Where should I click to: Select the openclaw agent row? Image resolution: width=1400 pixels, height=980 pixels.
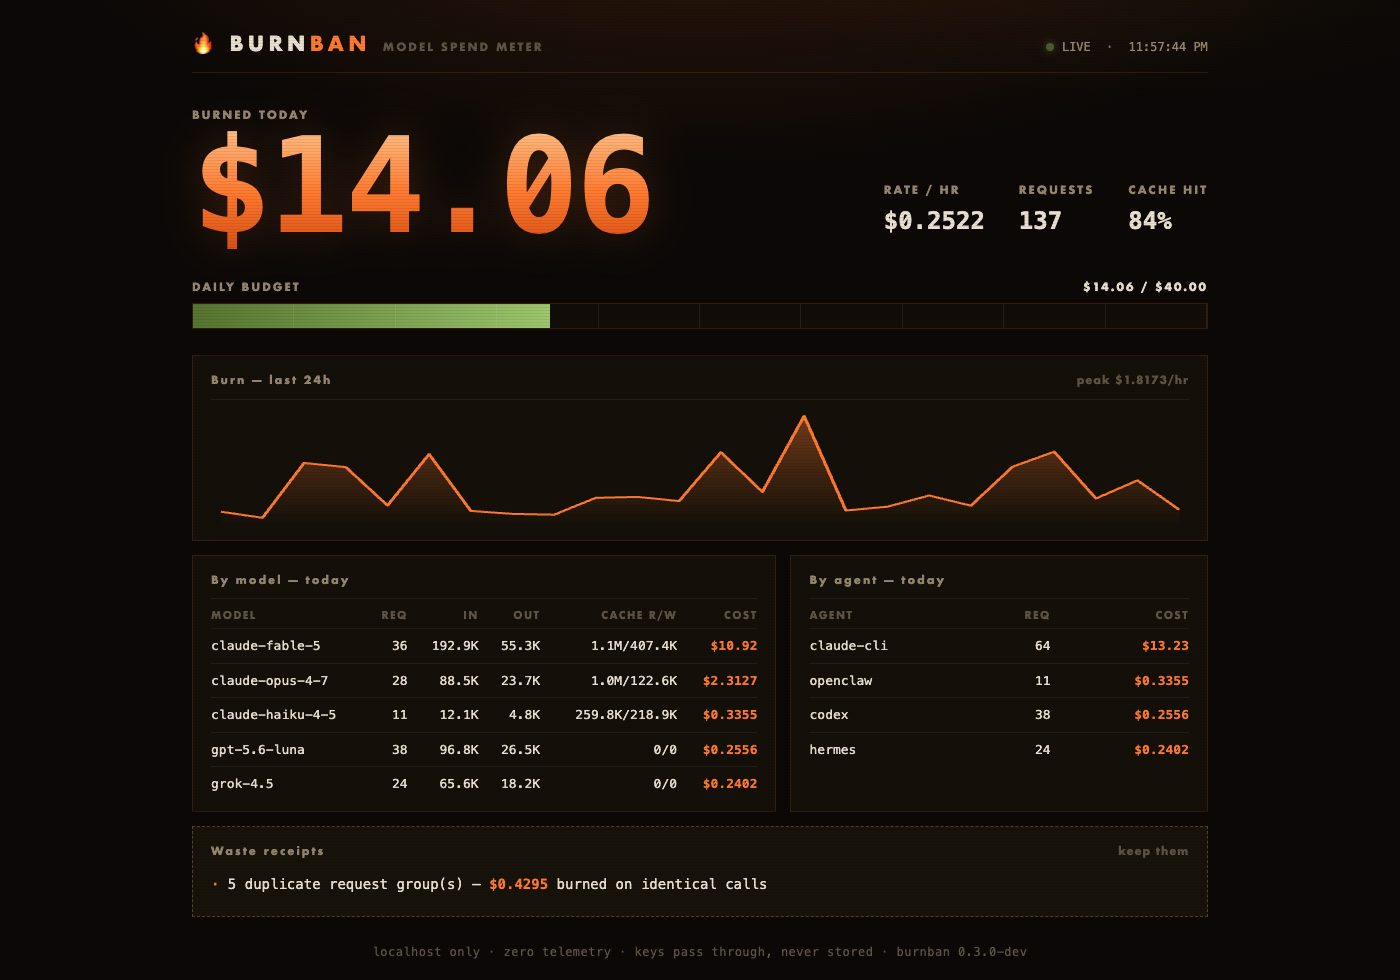coord(999,681)
